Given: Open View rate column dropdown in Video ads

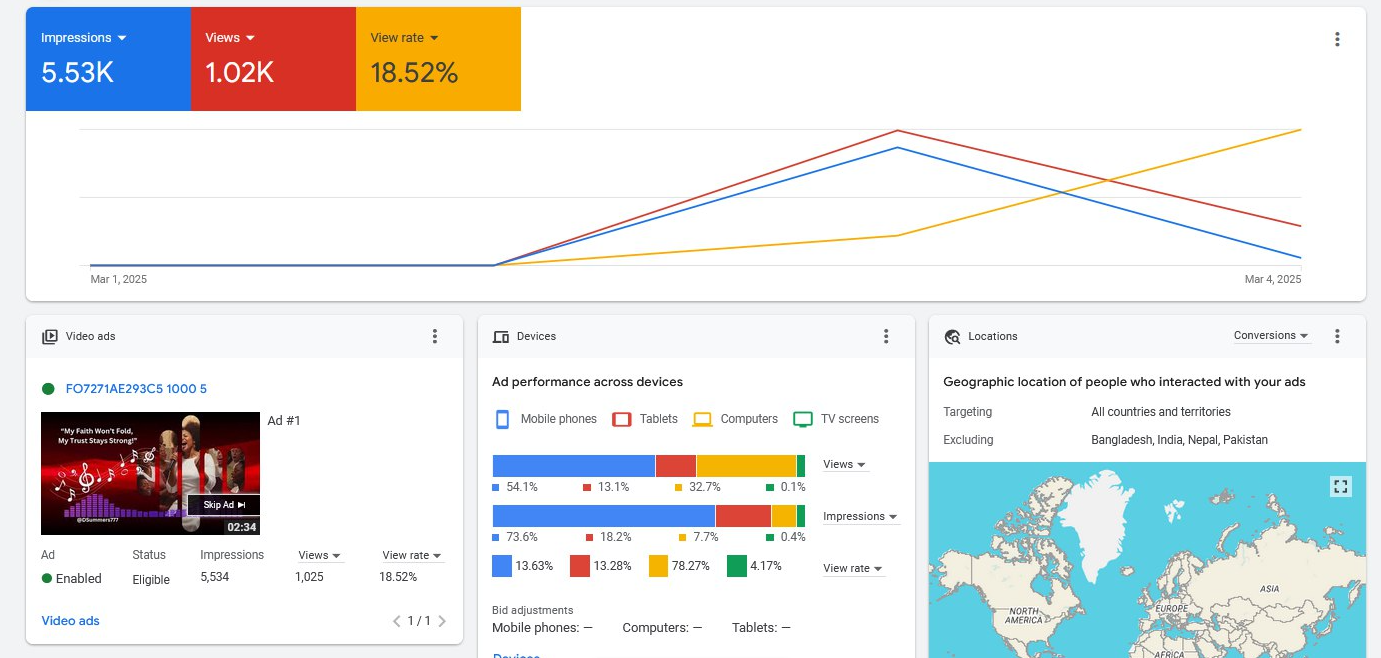Looking at the screenshot, I should (412, 555).
